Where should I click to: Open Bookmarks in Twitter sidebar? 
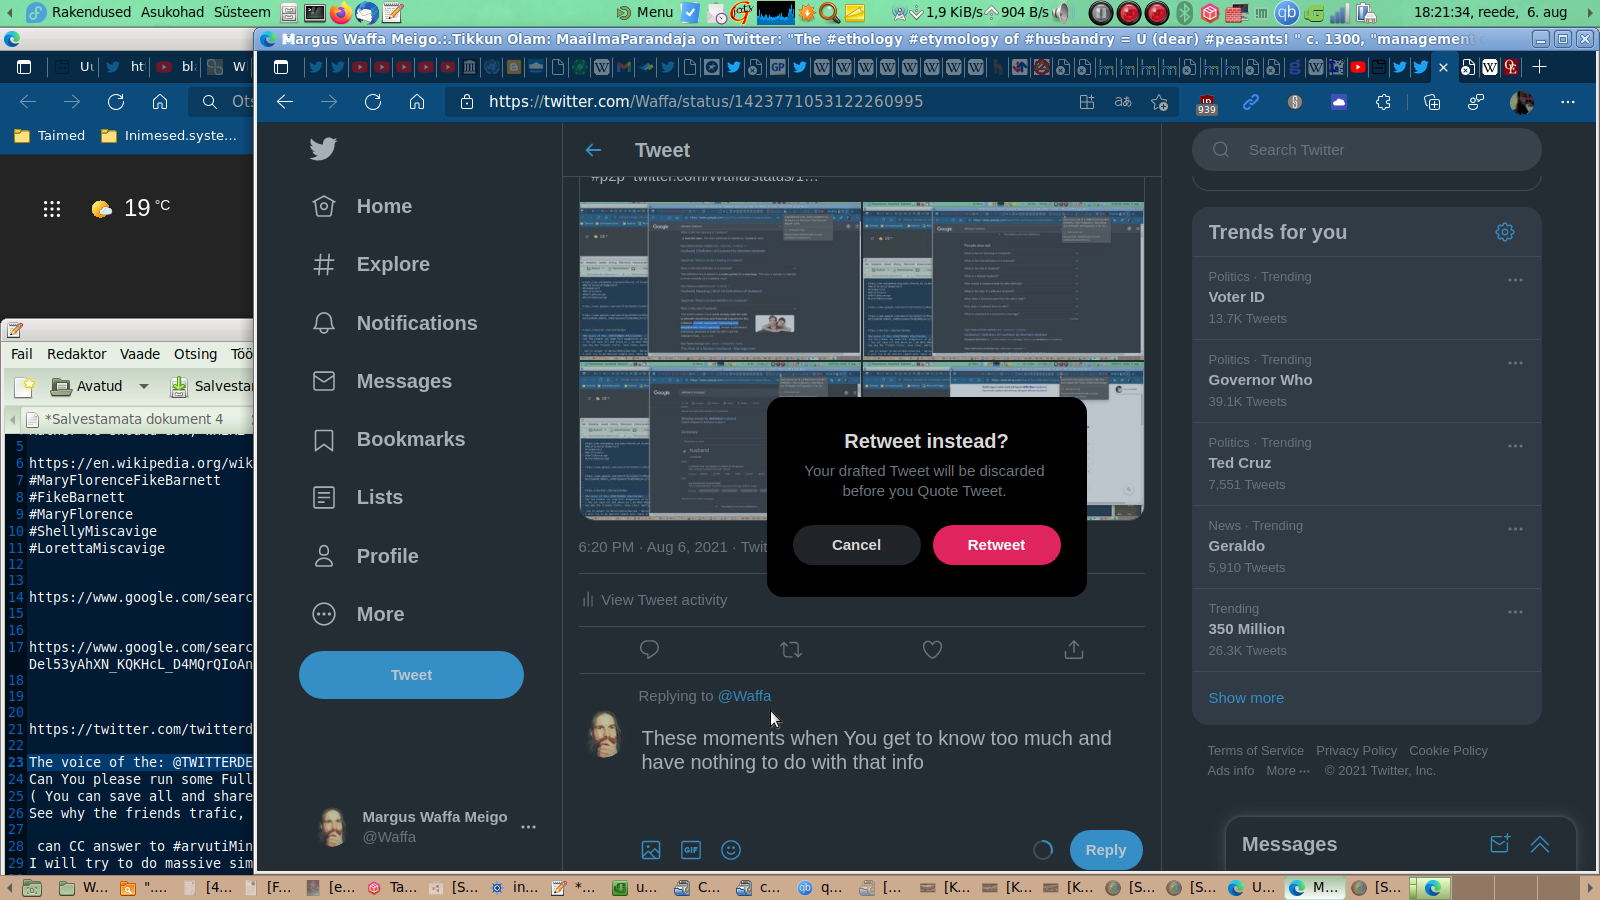pyautogui.click(x=389, y=439)
